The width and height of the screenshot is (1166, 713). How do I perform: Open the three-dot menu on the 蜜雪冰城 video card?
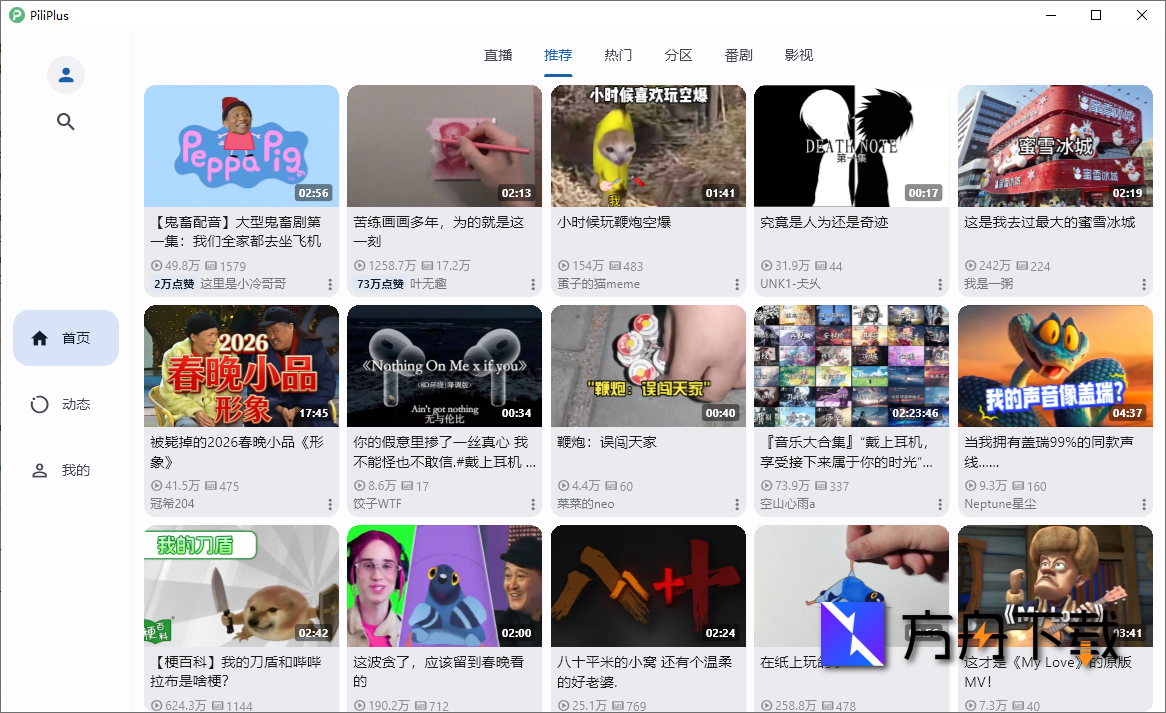click(x=1143, y=284)
